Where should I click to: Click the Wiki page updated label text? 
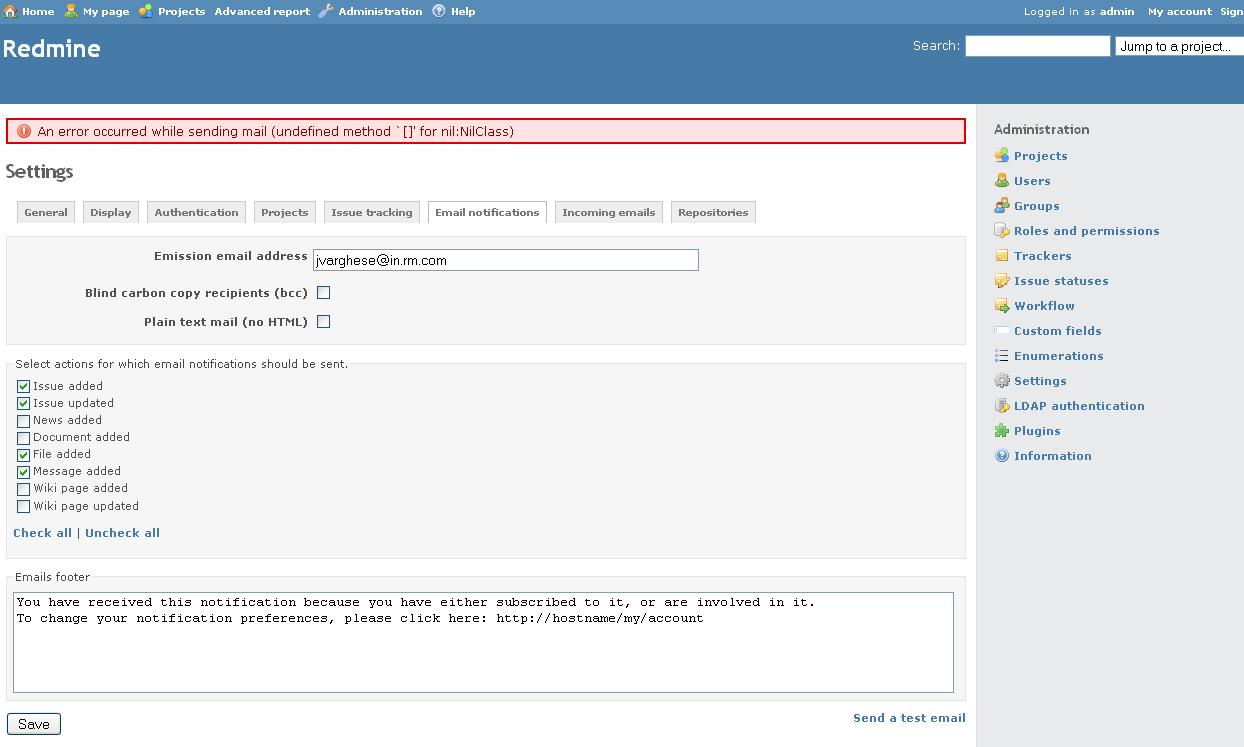(86, 506)
